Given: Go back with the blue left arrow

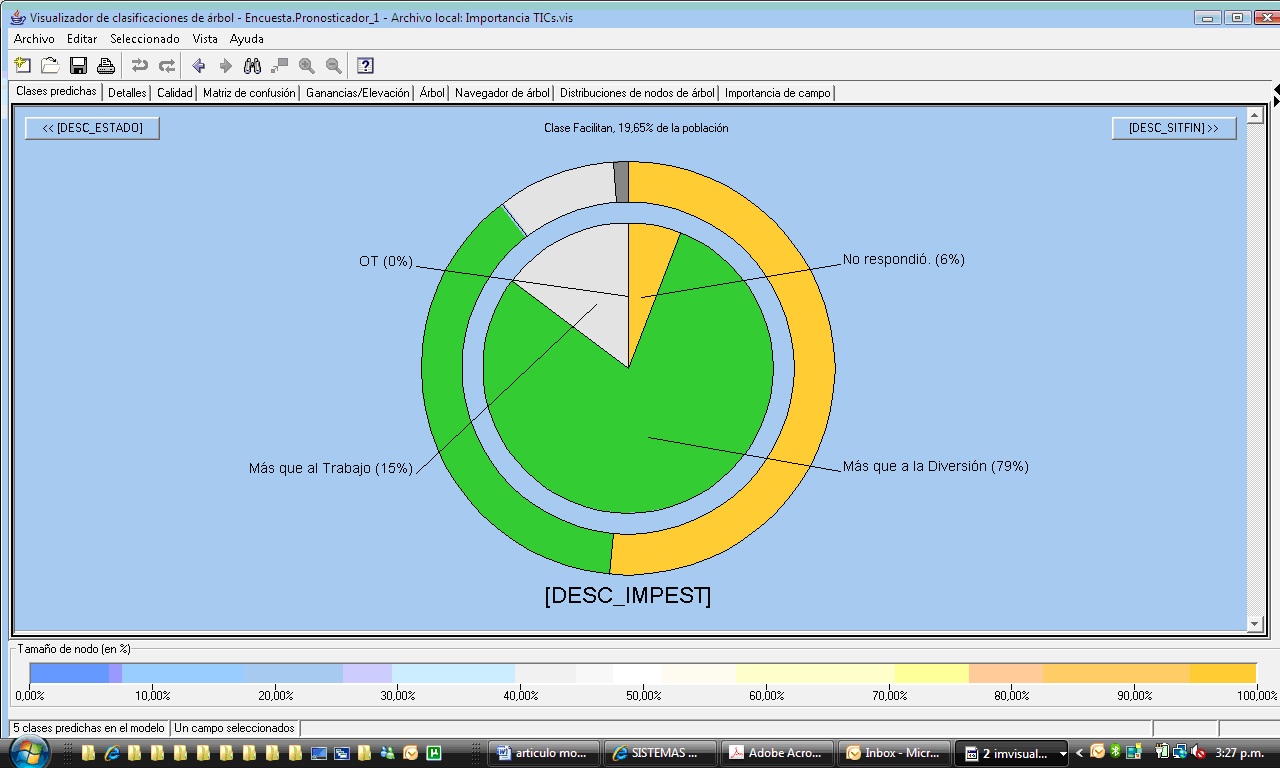Looking at the screenshot, I should [199, 66].
